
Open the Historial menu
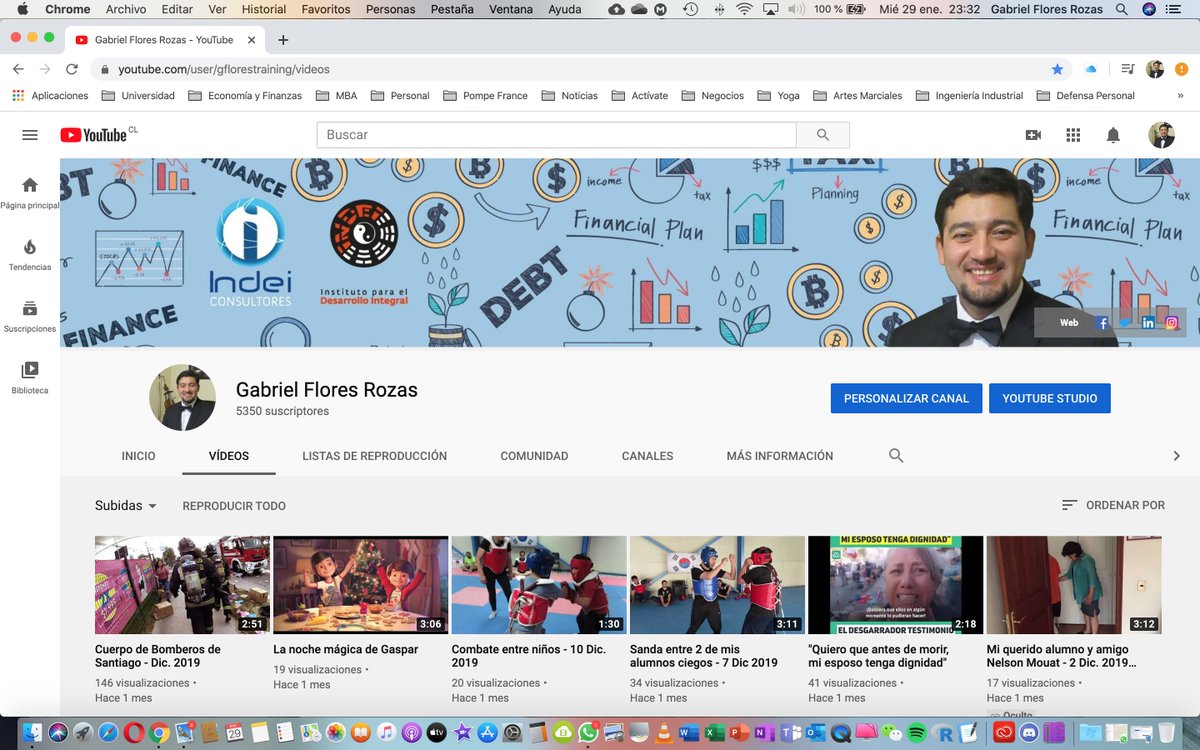point(264,9)
